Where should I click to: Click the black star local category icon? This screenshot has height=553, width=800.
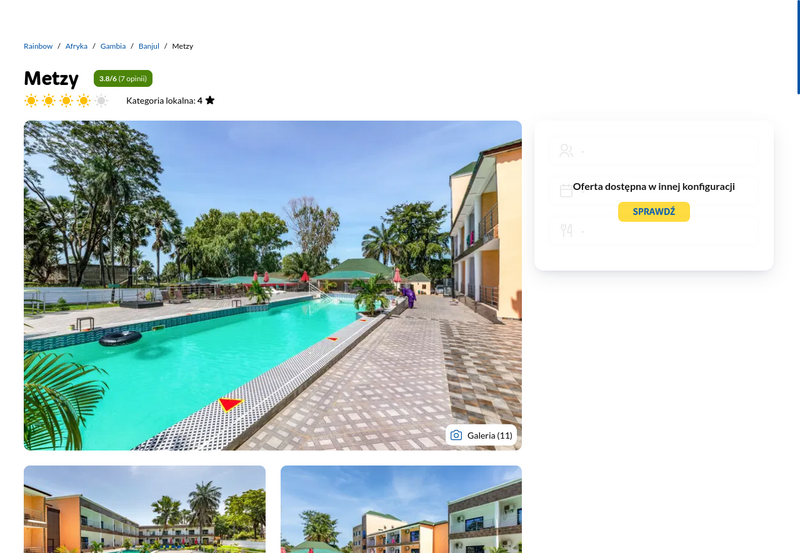coord(210,100)
